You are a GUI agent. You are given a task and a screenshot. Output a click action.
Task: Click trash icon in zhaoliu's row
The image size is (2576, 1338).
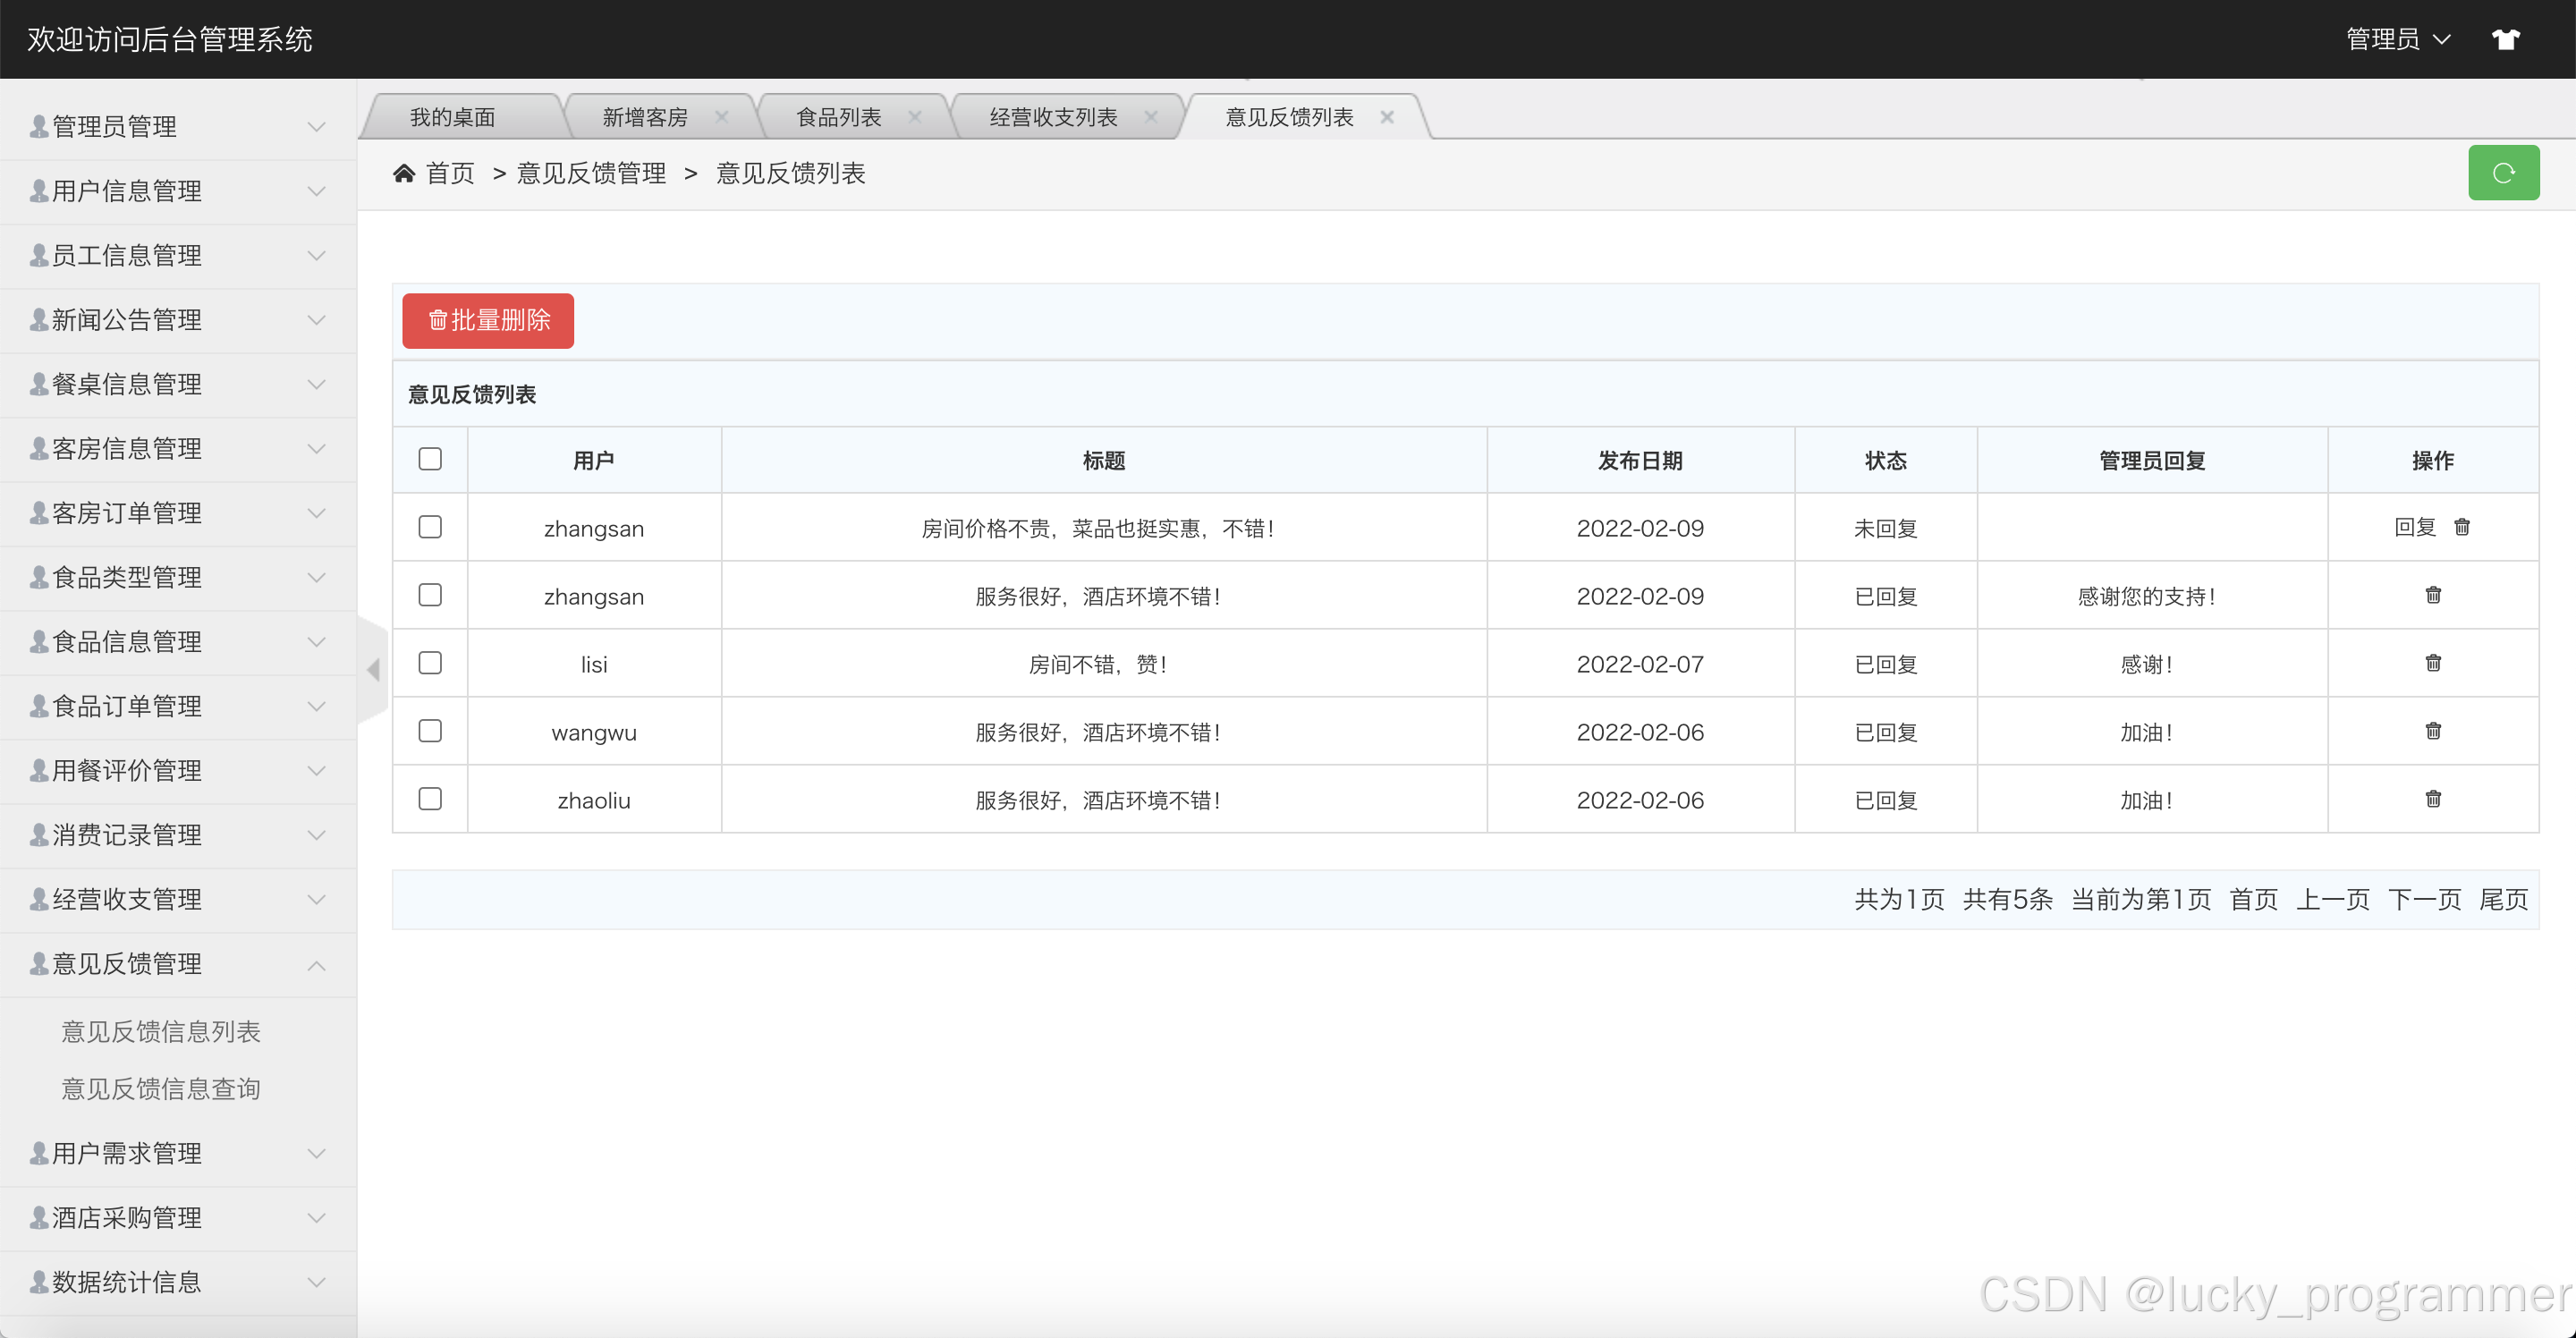(x=2433, y=799)
